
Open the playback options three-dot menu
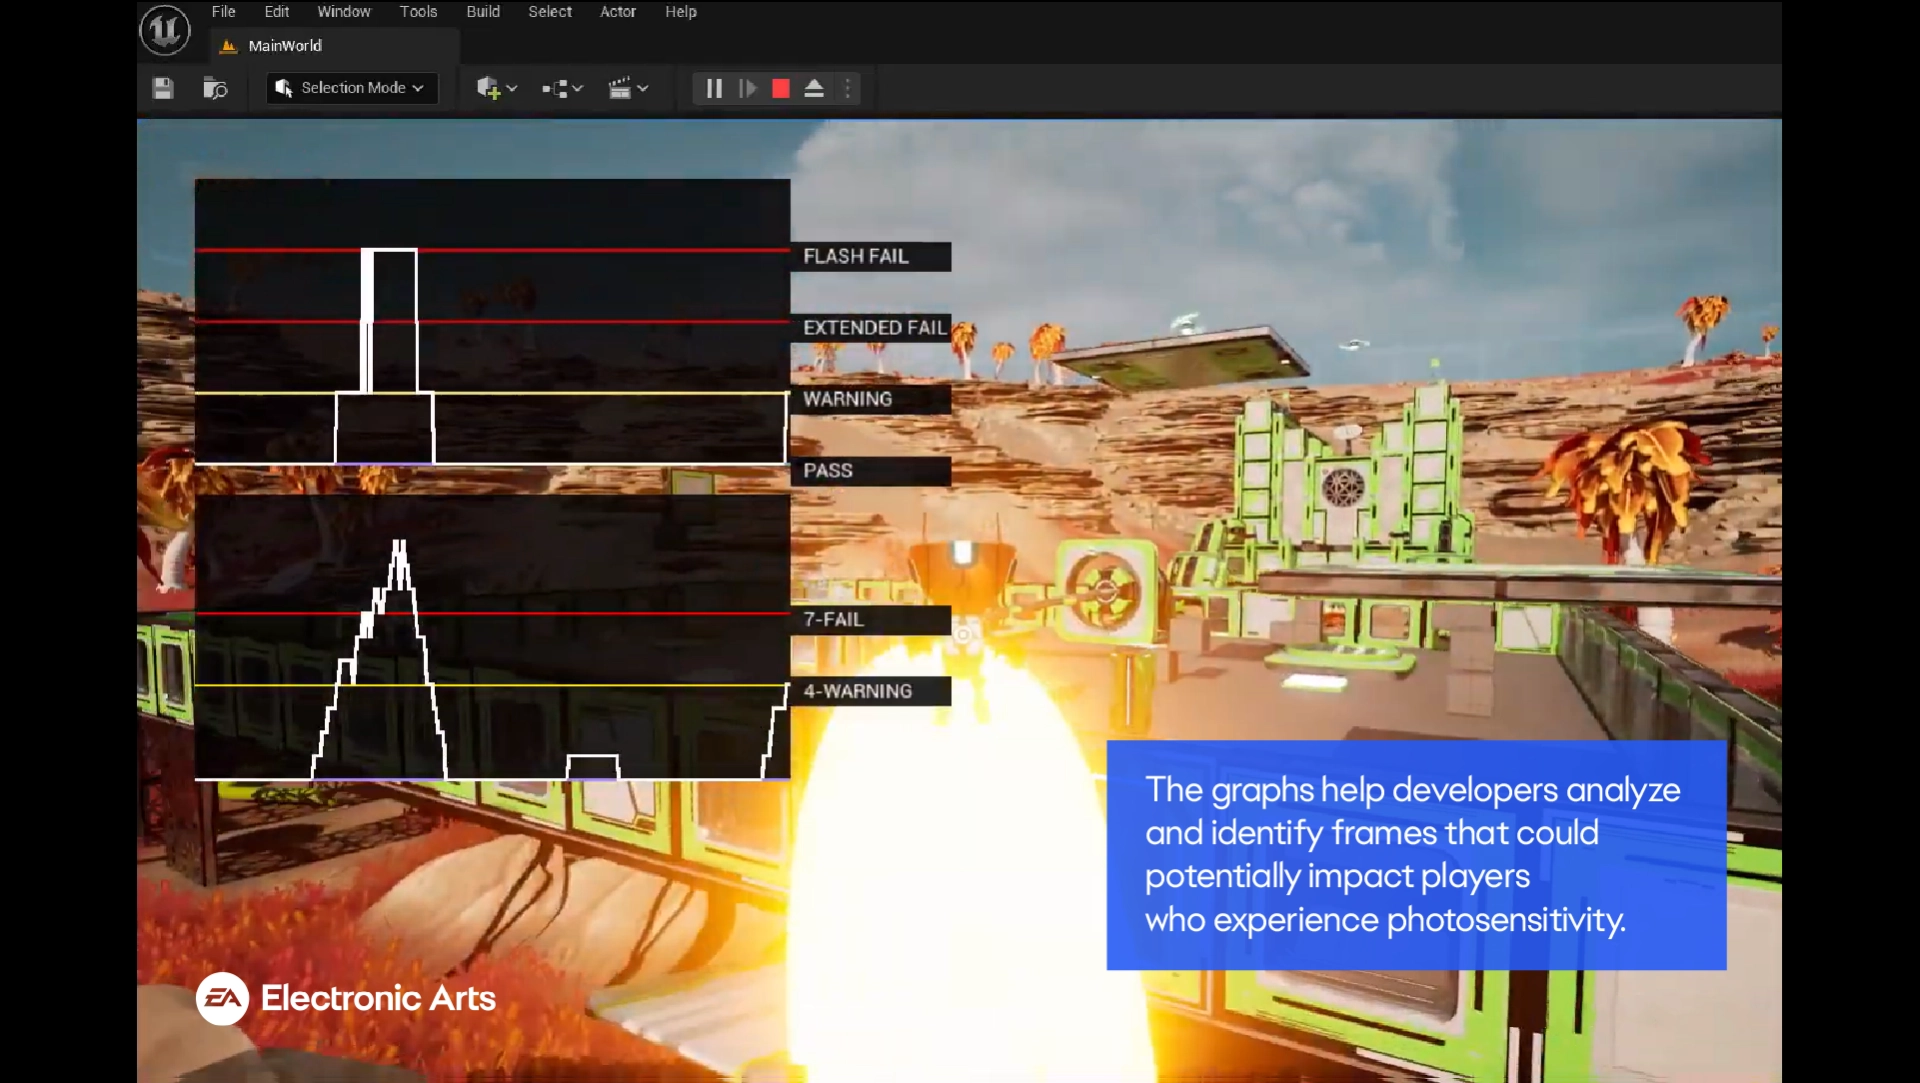pos(848,88)
